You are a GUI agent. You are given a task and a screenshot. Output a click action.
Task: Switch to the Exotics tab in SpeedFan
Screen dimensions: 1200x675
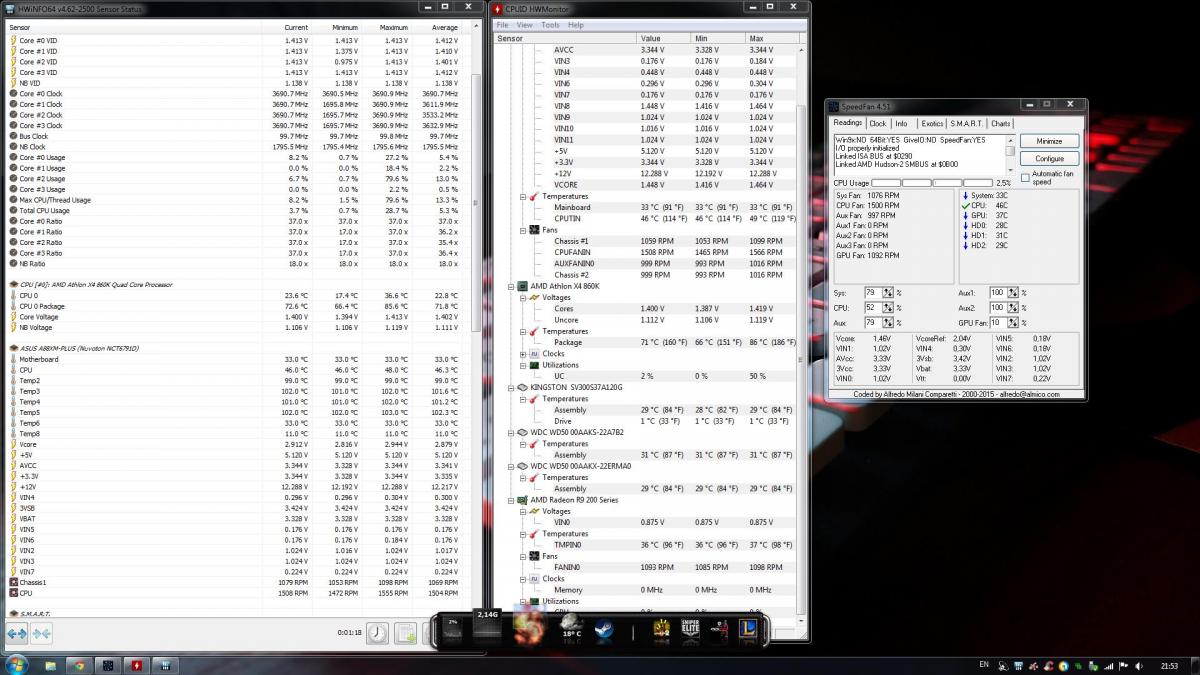tap(932, 124)
